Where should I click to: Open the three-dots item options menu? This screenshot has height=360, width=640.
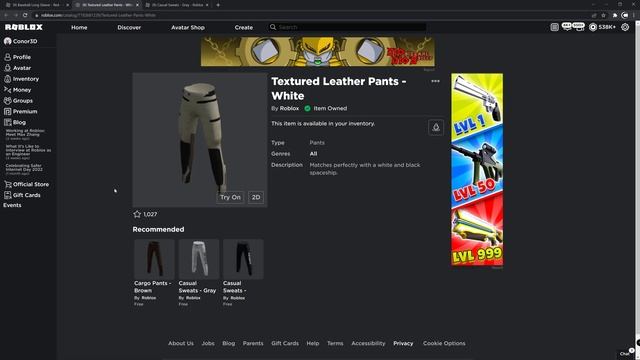436,81
